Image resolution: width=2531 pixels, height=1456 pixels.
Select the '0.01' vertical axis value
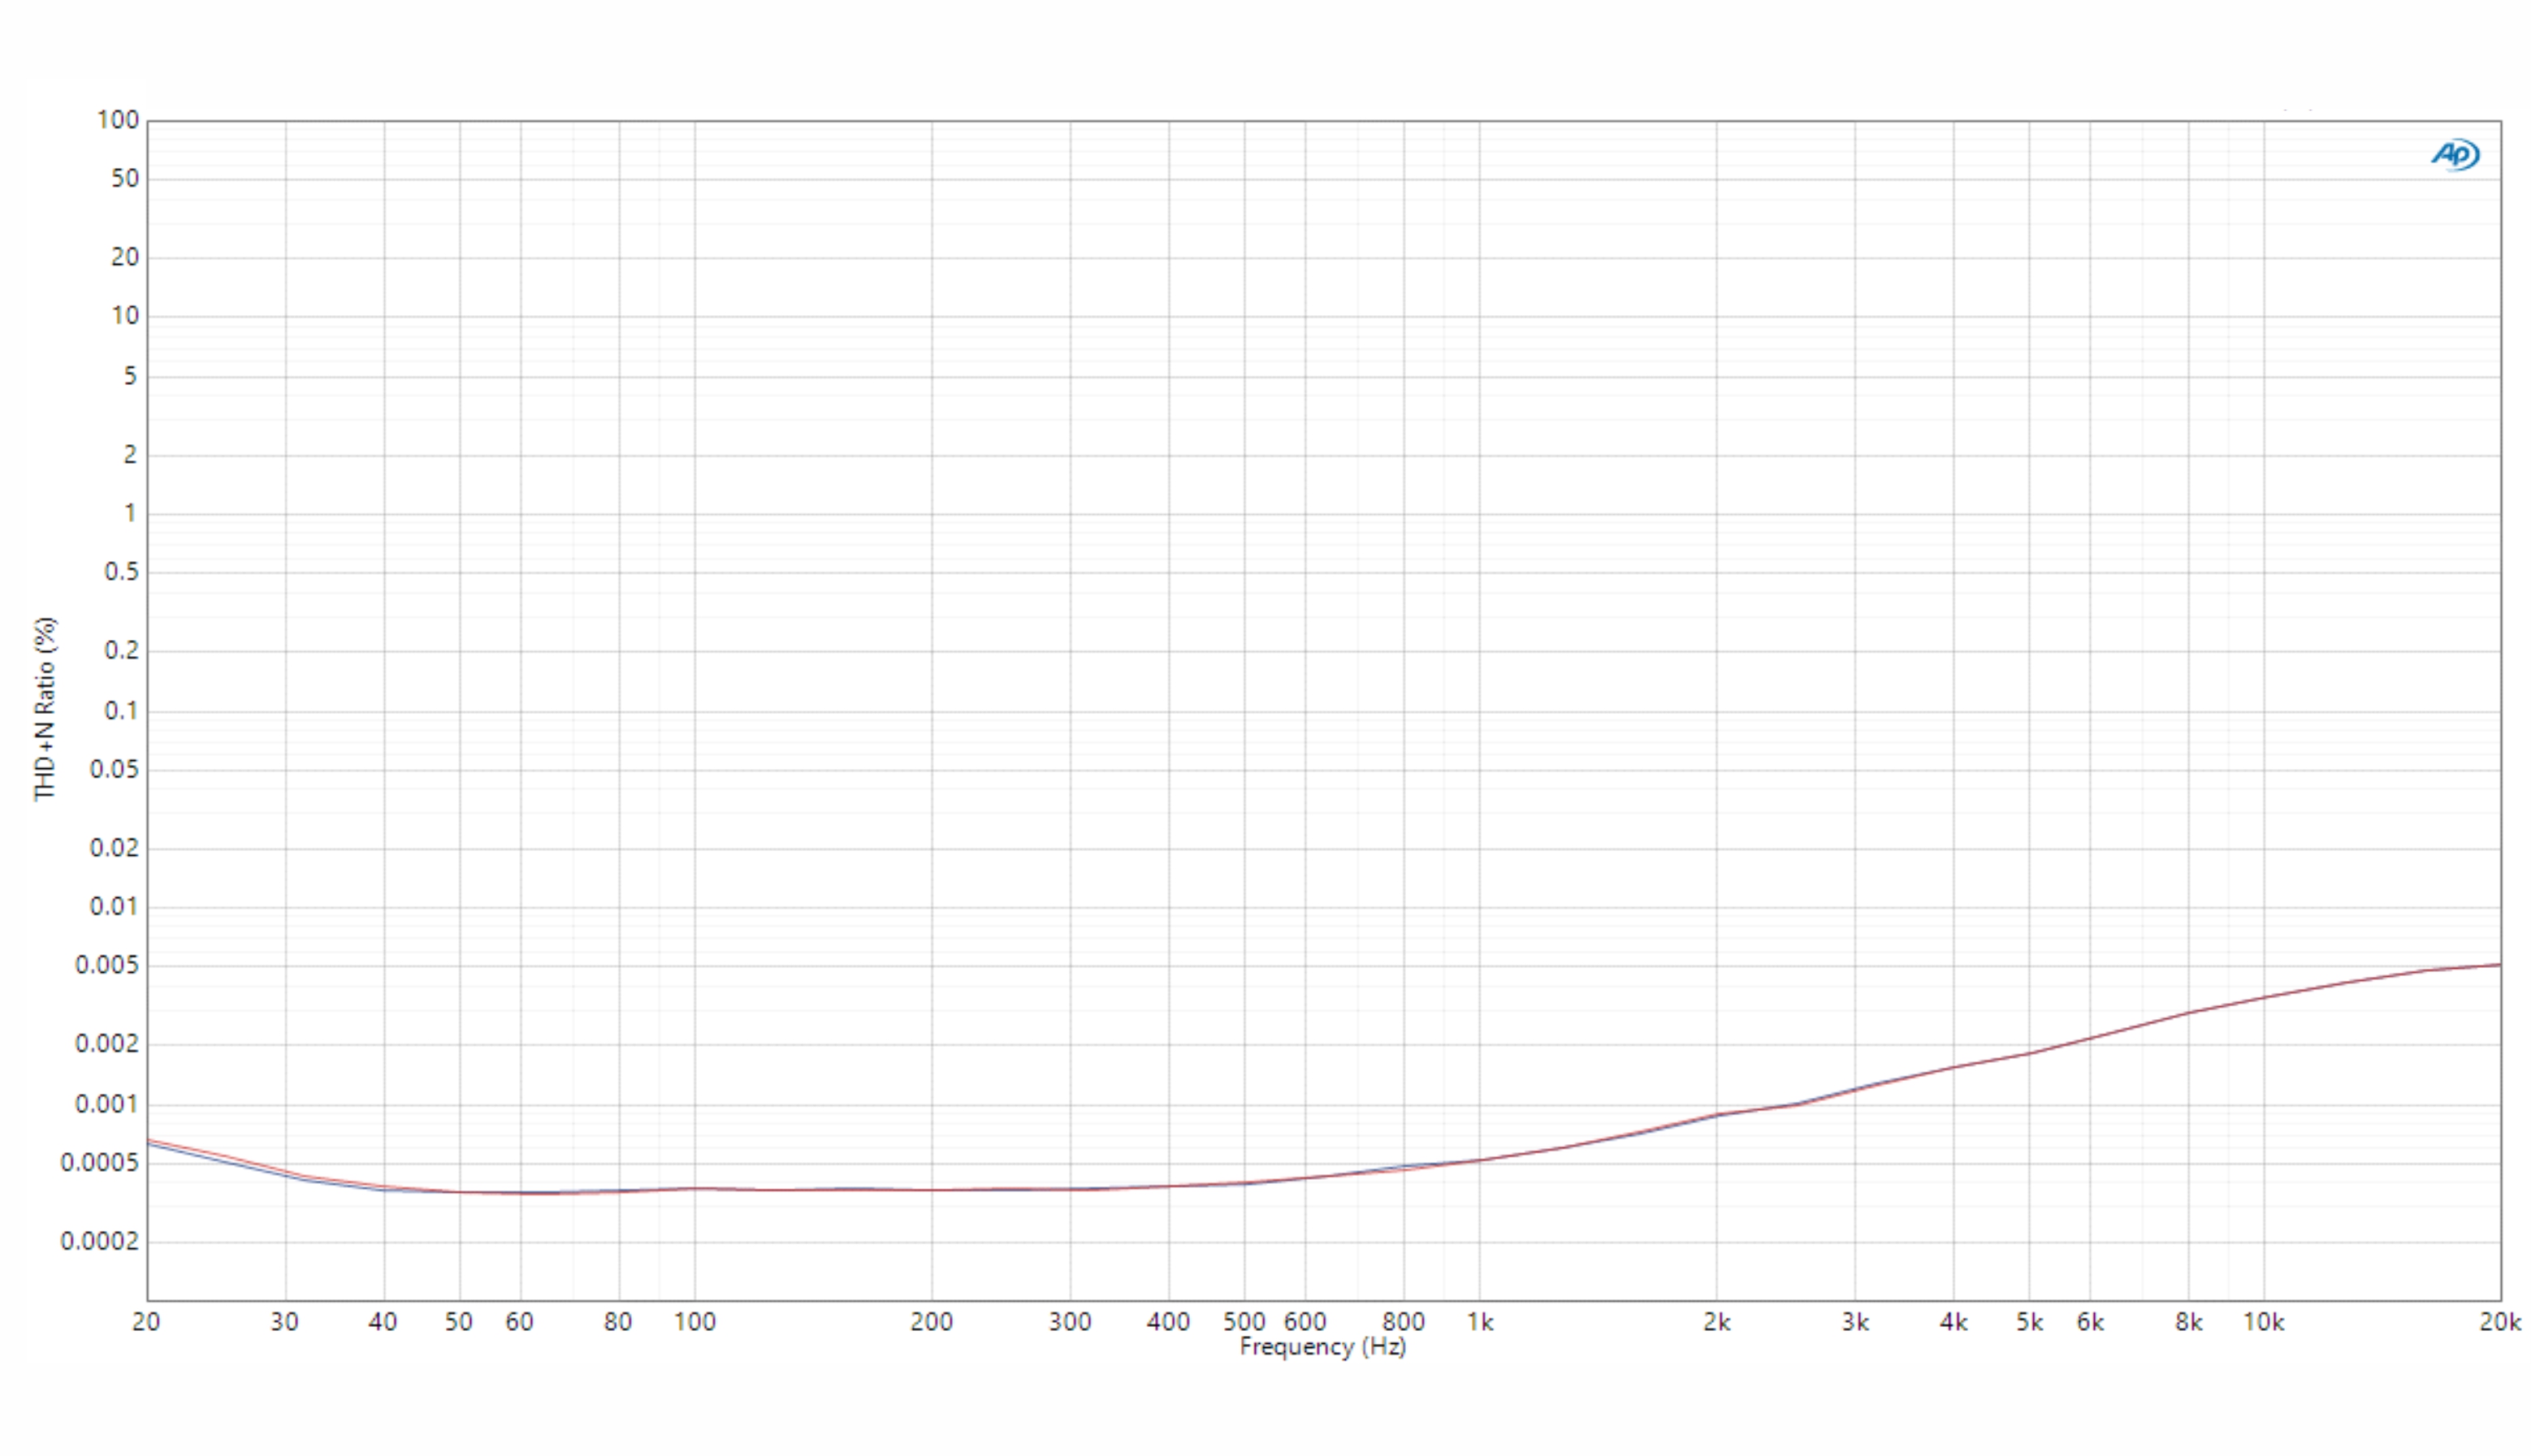pyautogui.click(x=115, y=907)
